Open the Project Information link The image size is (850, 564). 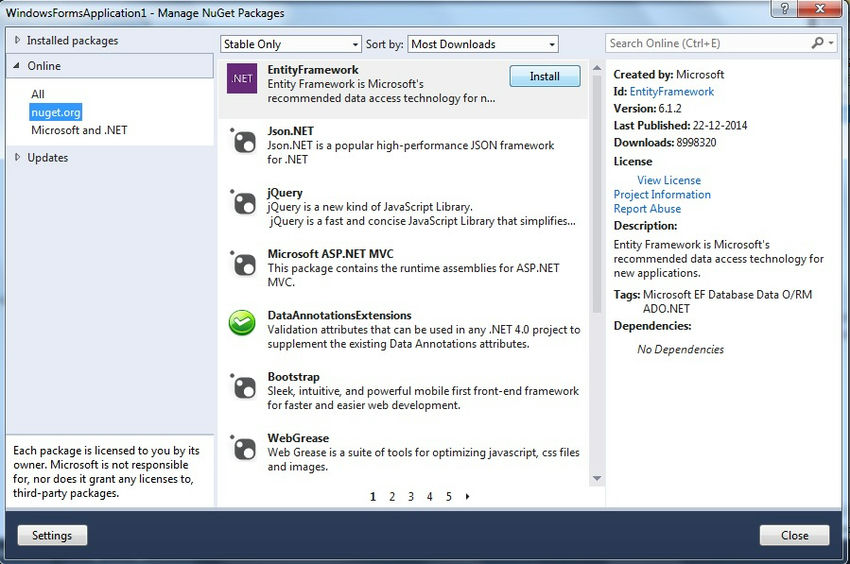click(x=662, y=194)
